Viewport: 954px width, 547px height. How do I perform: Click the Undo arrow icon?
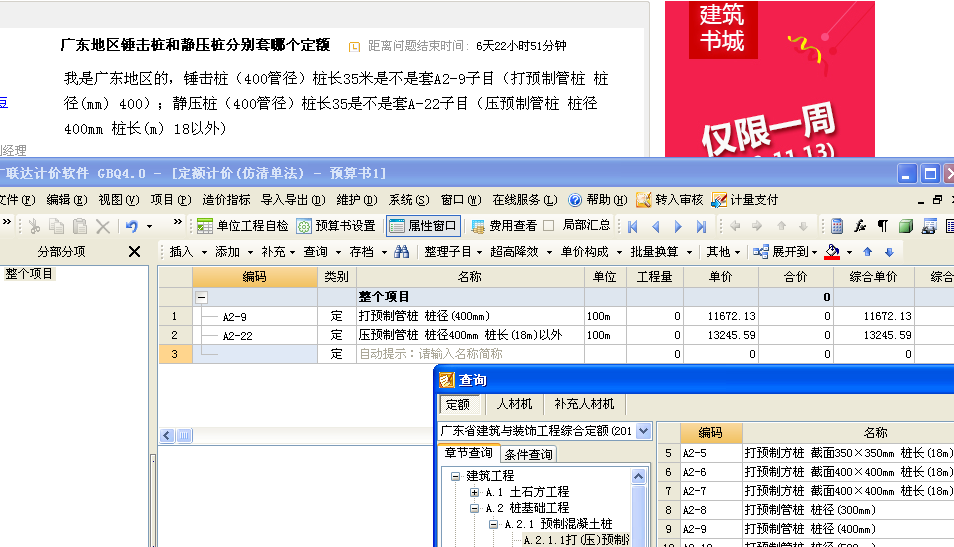point(131,226)
